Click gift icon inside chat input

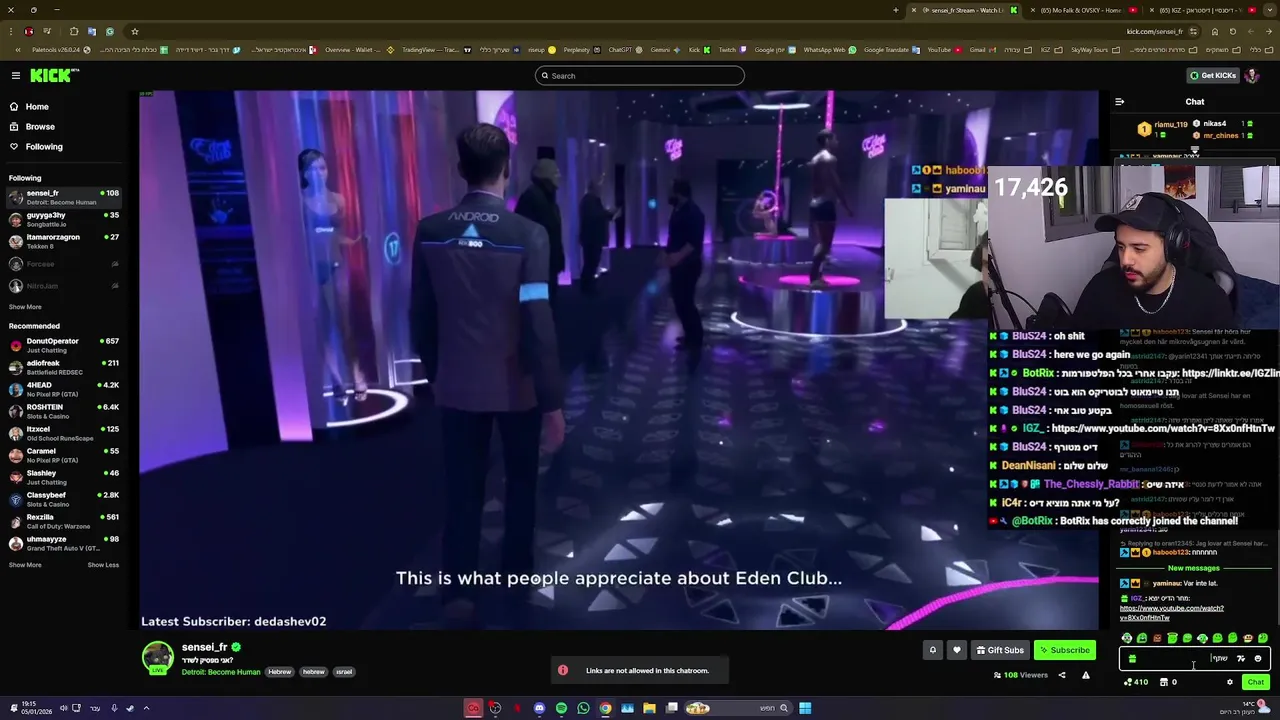tap(1132, 659)
